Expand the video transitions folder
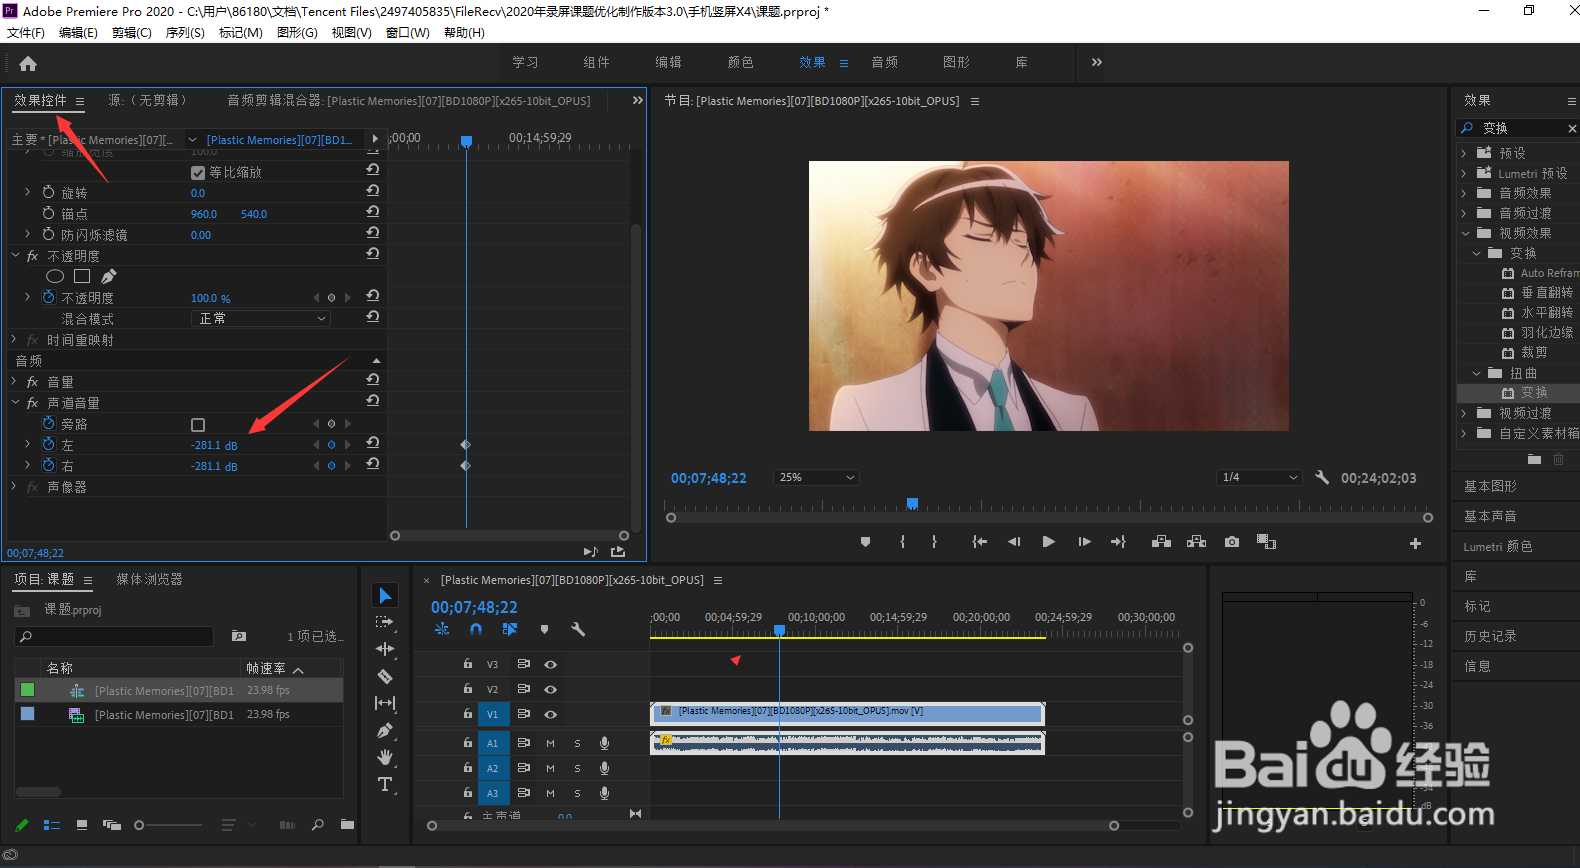This screenshot has height=868, width=1580. pos(1464,413)
